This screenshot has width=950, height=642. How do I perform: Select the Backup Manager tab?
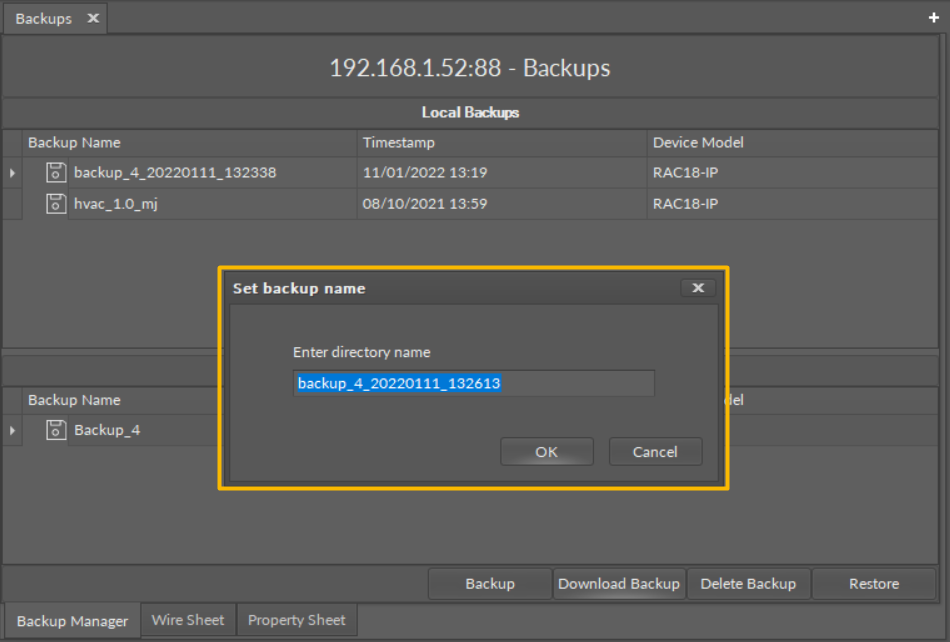tap(71, 620)
